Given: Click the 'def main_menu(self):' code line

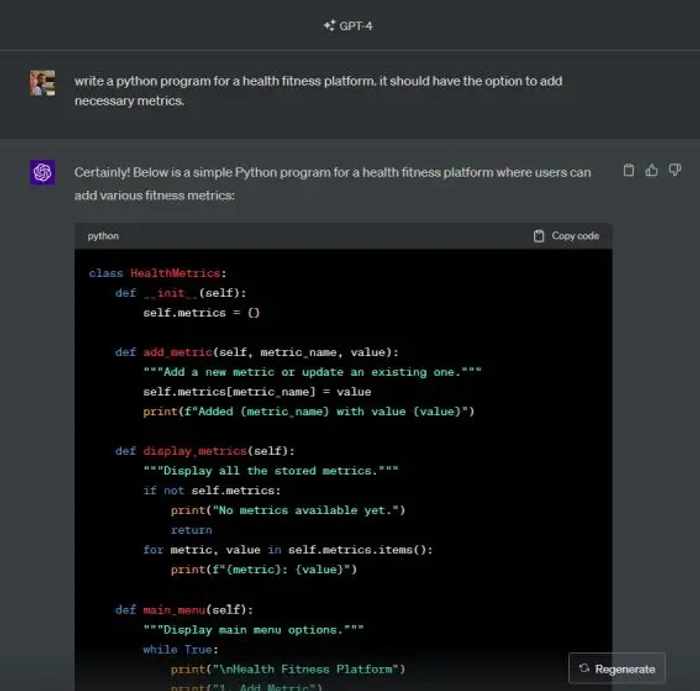Looking at the screenshot, I should tap(184, 610).
